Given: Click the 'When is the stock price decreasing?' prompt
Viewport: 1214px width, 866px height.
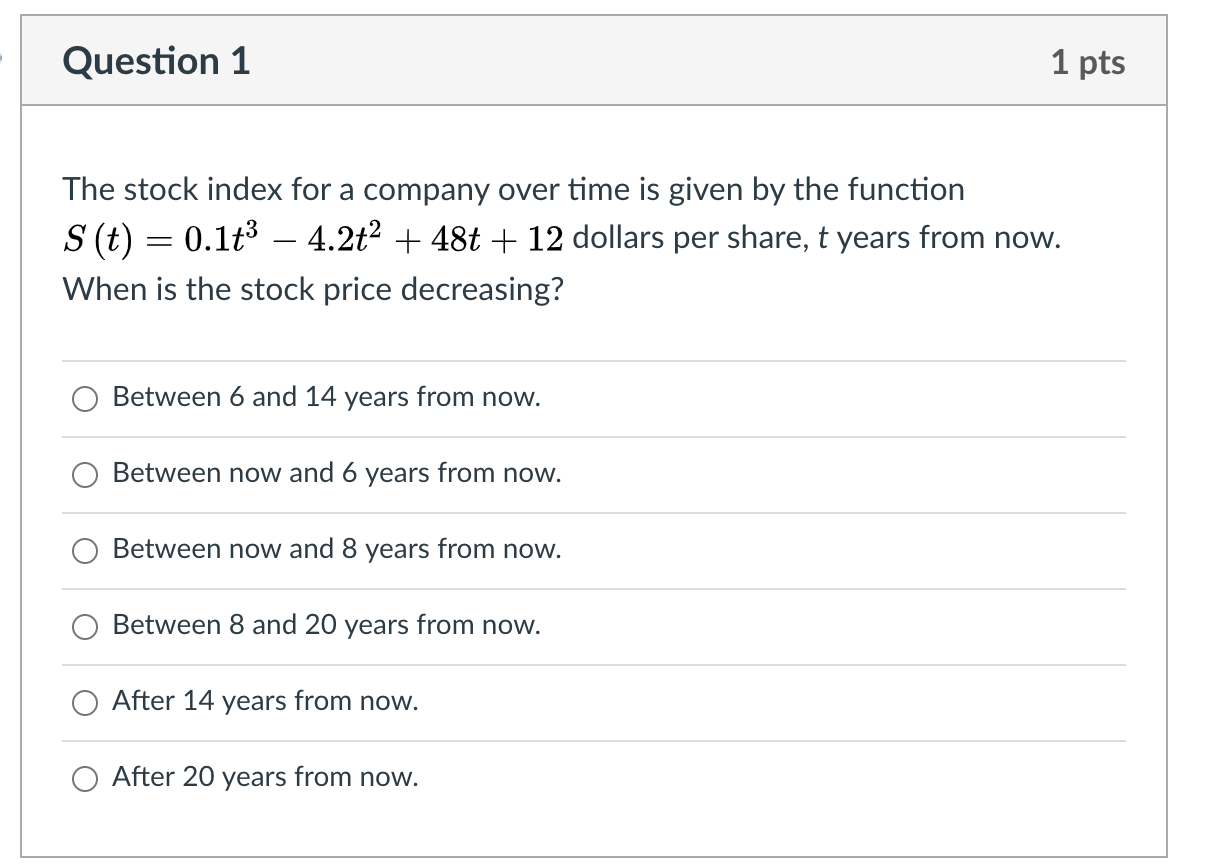Looking at the screenshot, I should tap(313, 290).
